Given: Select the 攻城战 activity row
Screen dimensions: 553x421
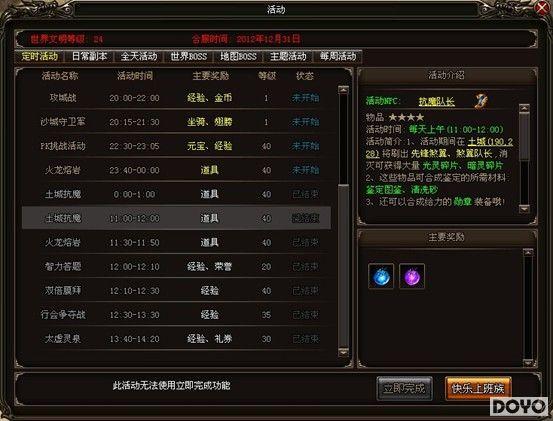Looking at the screenshot, I should point(176,98).
